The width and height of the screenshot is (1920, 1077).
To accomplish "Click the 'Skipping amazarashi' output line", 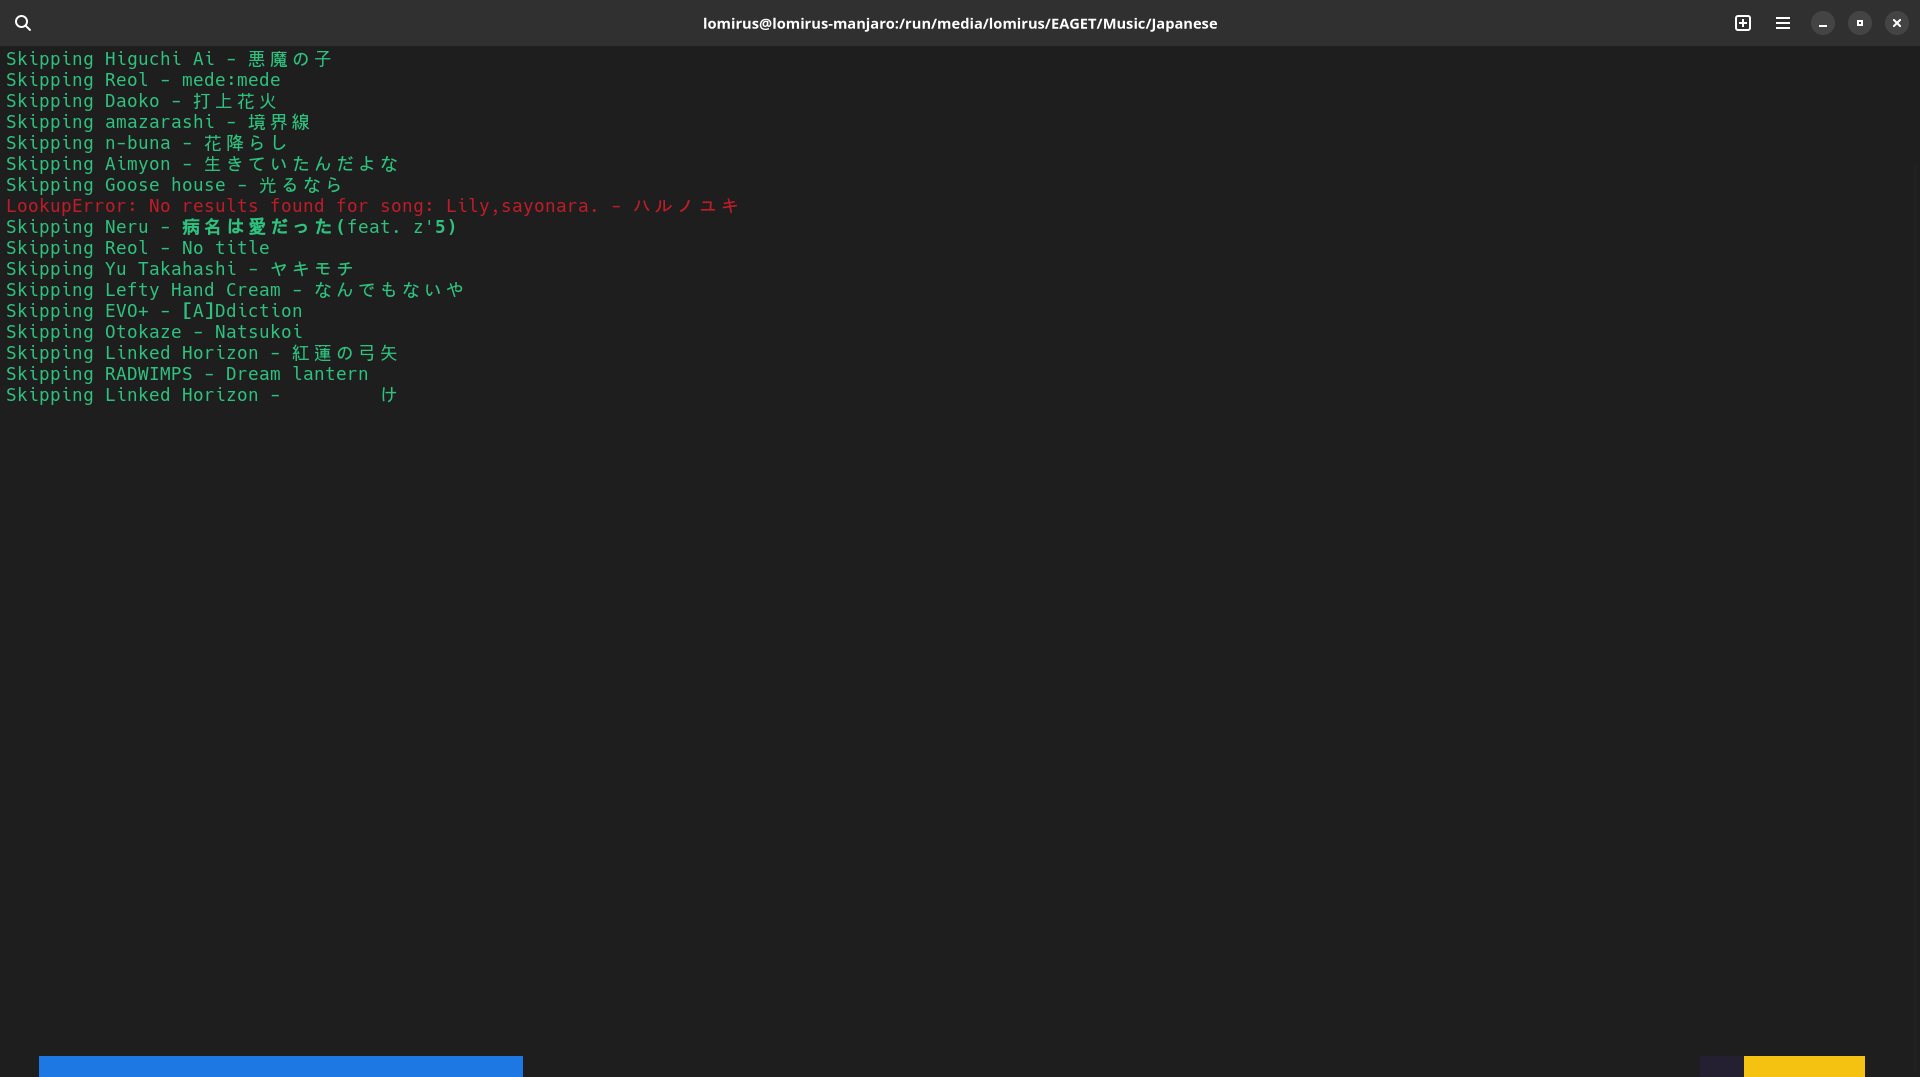I will point(158,122).
